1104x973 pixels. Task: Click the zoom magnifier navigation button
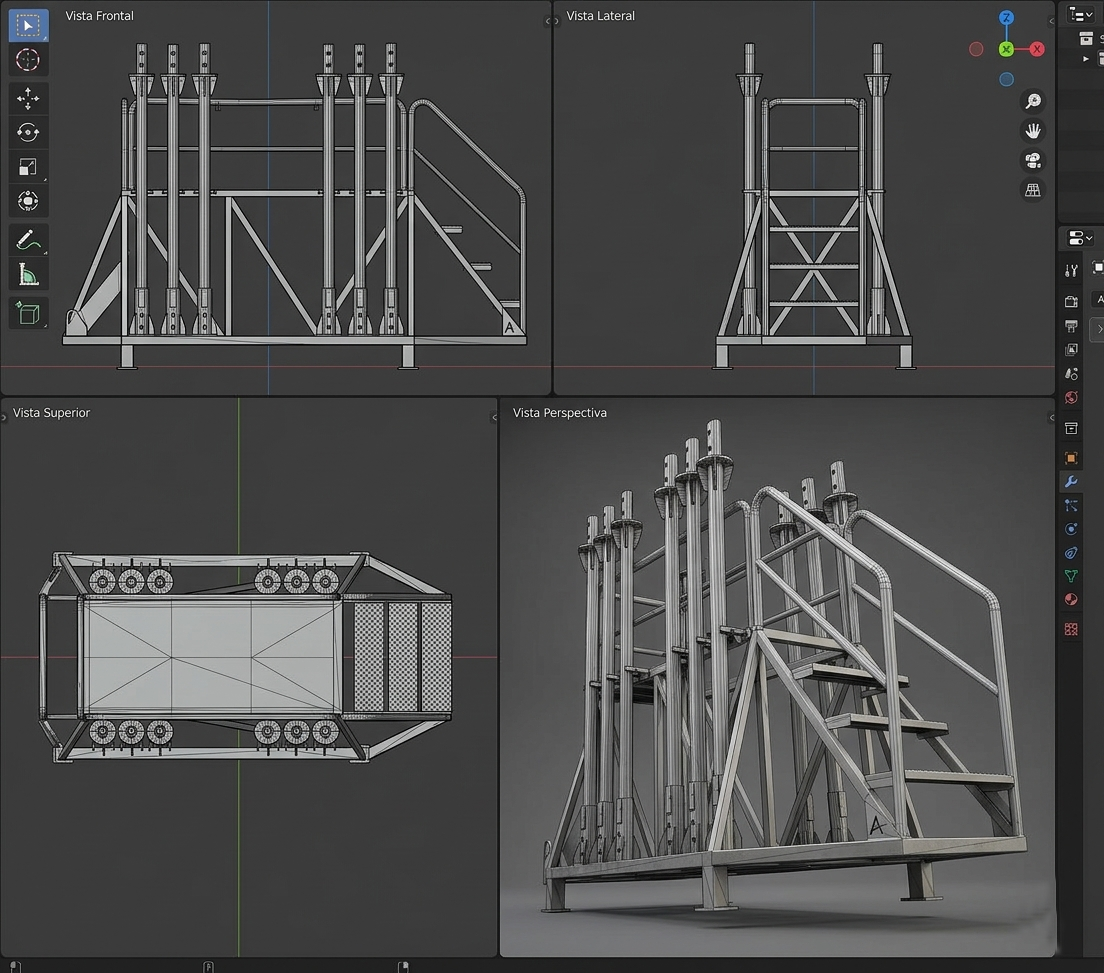pyautogui.click(x=1033, y=101)
